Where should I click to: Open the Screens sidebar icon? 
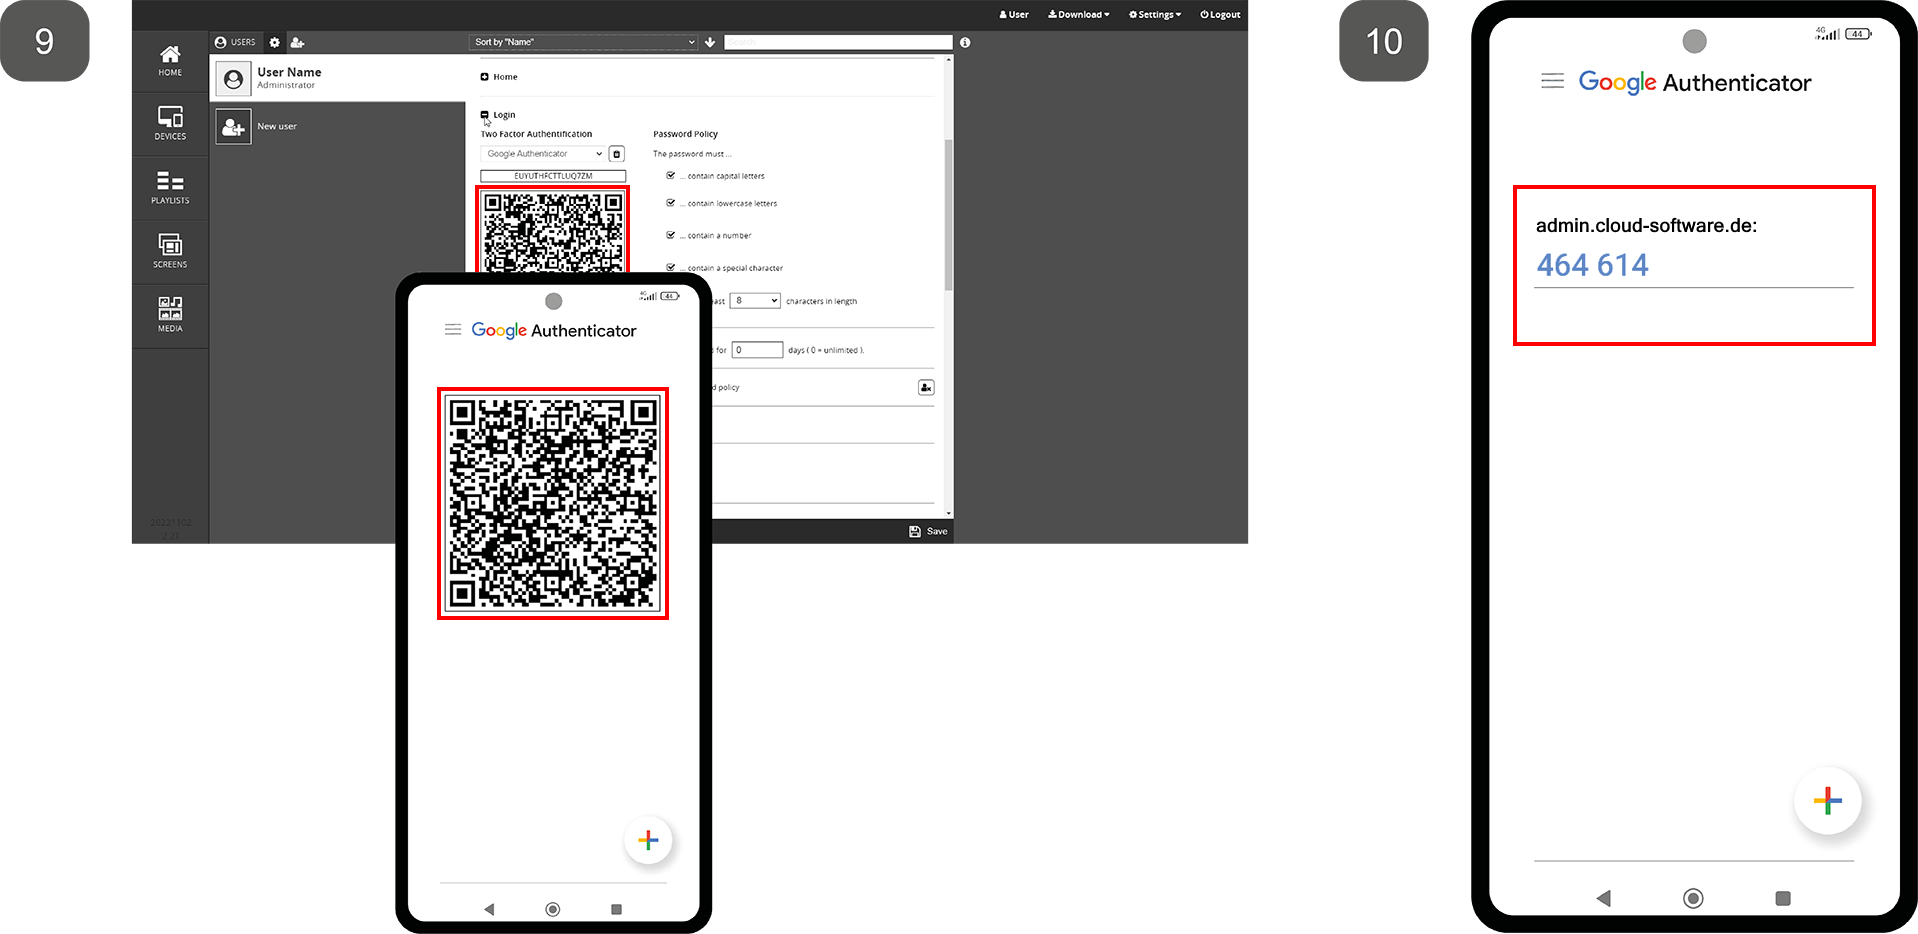click(x=170, y=250)
